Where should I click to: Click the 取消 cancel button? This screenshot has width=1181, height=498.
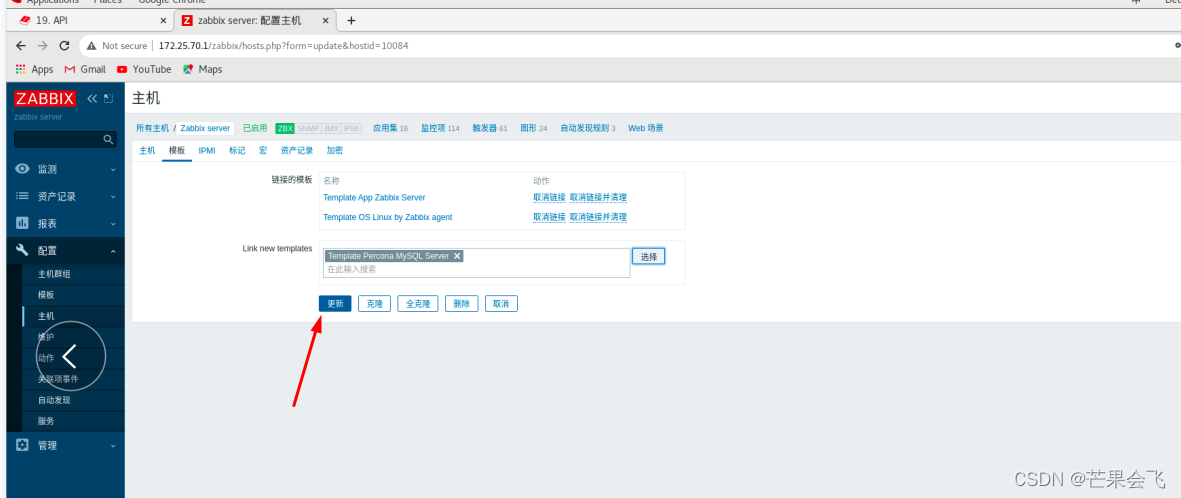pyautogui.click(x=502, y=304)
